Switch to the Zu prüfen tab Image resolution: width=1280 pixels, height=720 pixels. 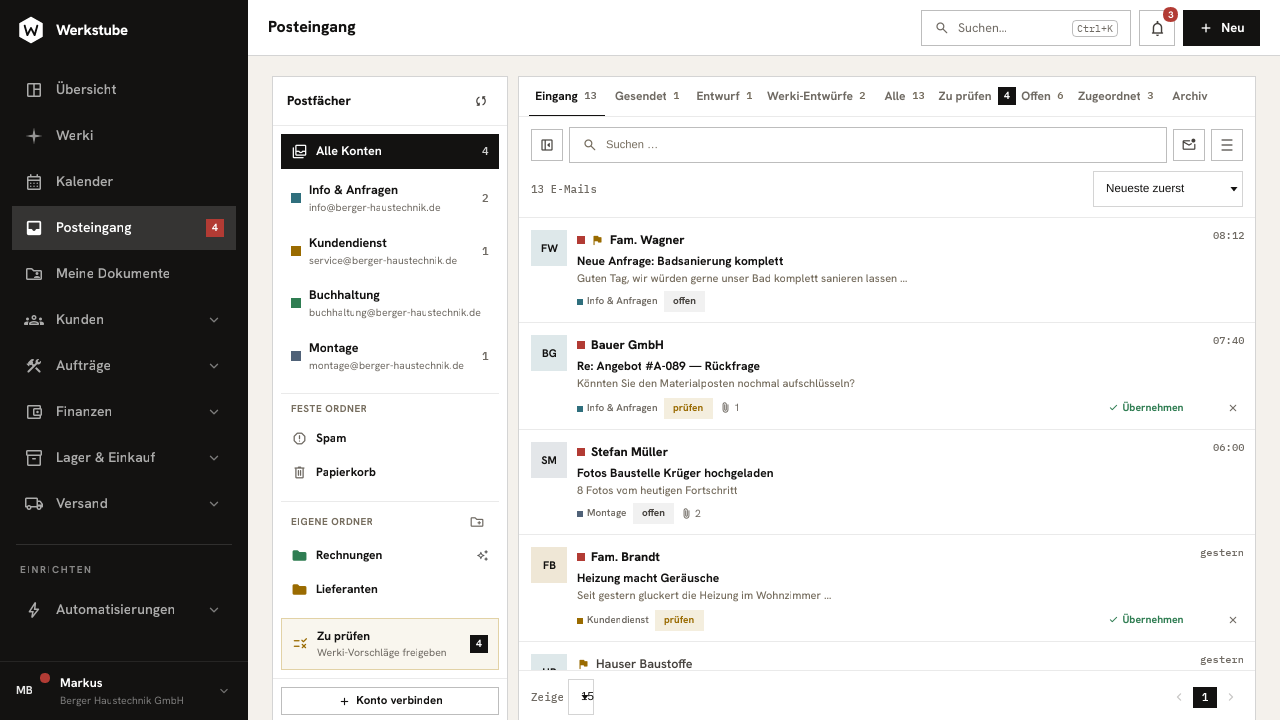[x=976, y=96]
